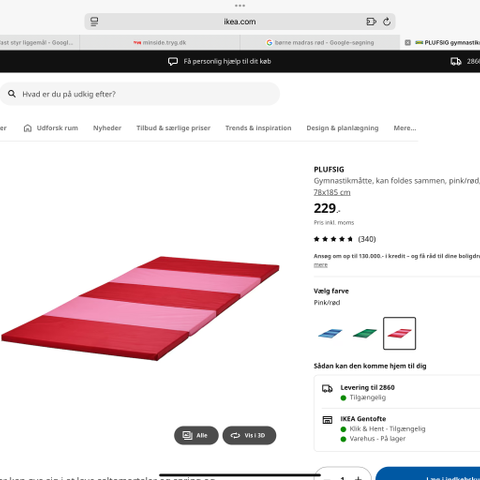480x480 pixels.
Task: Switch to børne madras rød Google tab
Action: (x=320, y=43)
